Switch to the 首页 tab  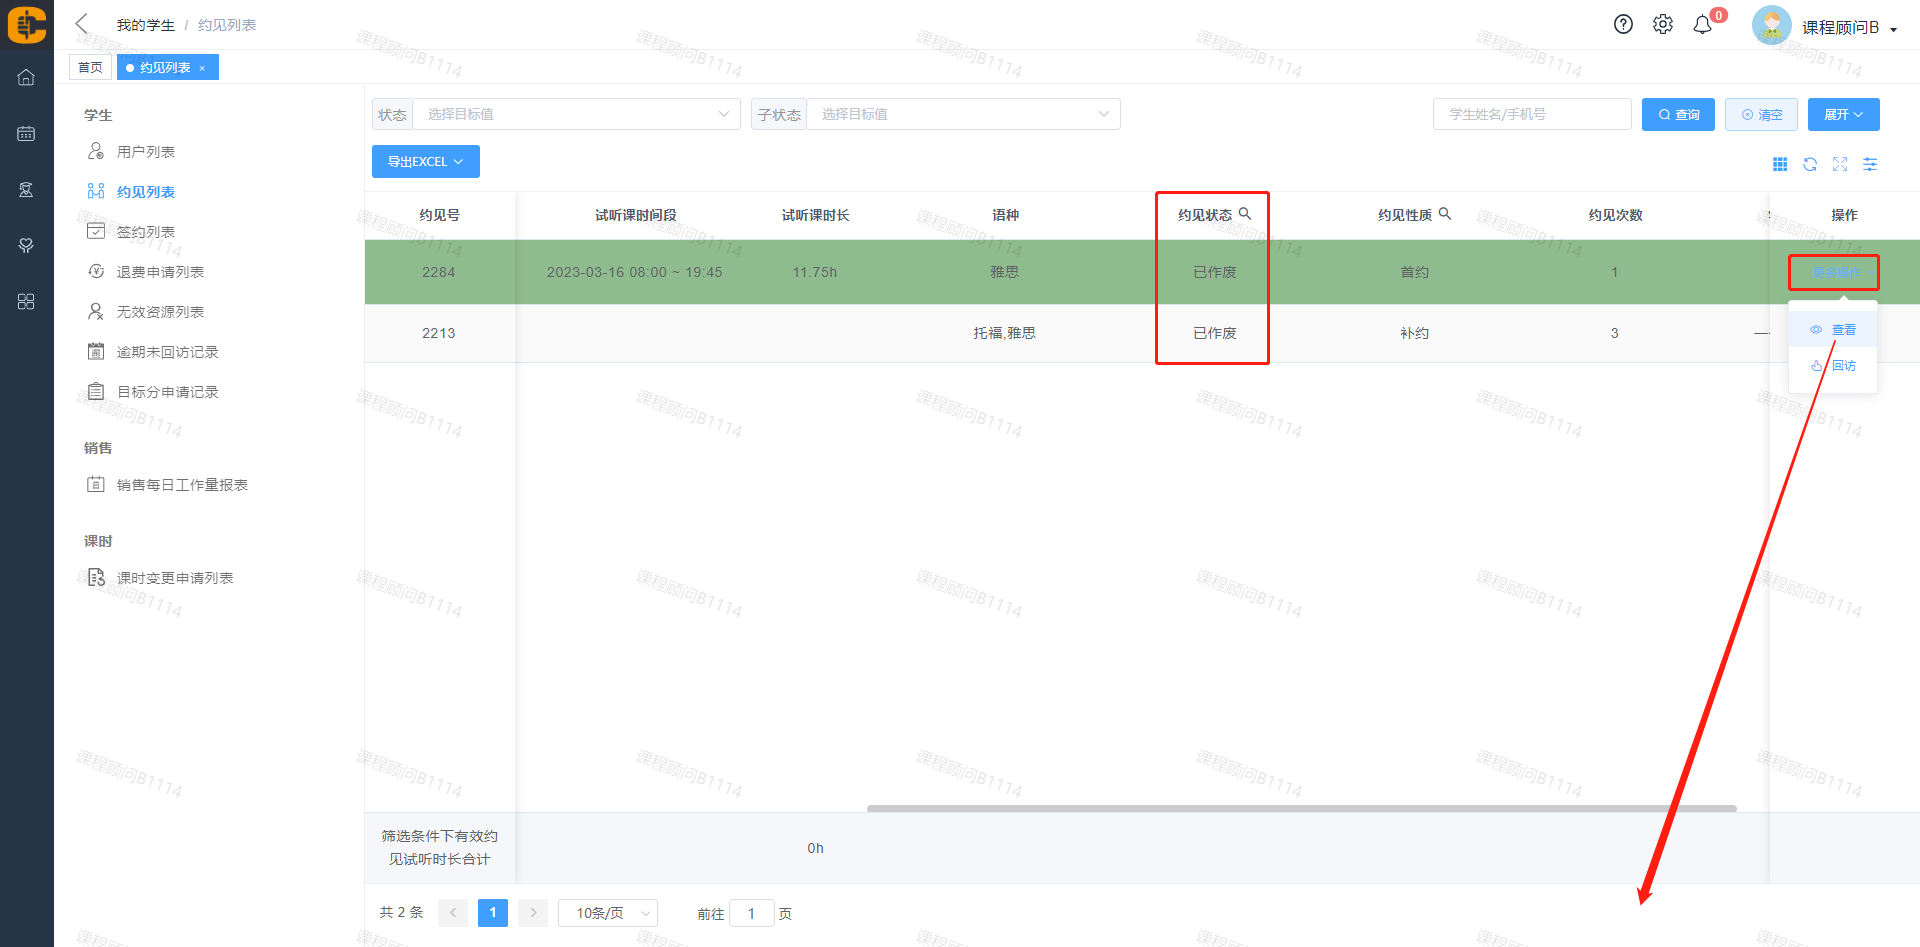click(90, 68)
